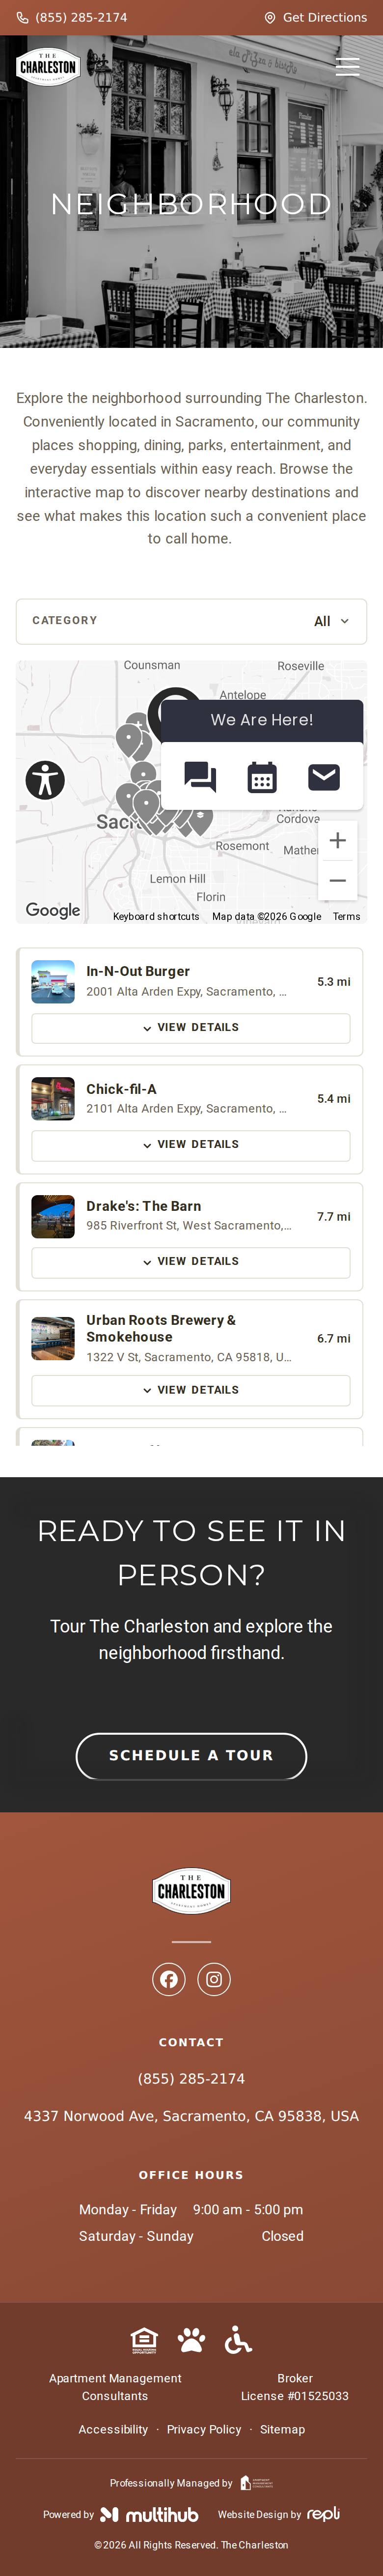
Task: Zoom in on the map
Action: click(x=338, y=840)
